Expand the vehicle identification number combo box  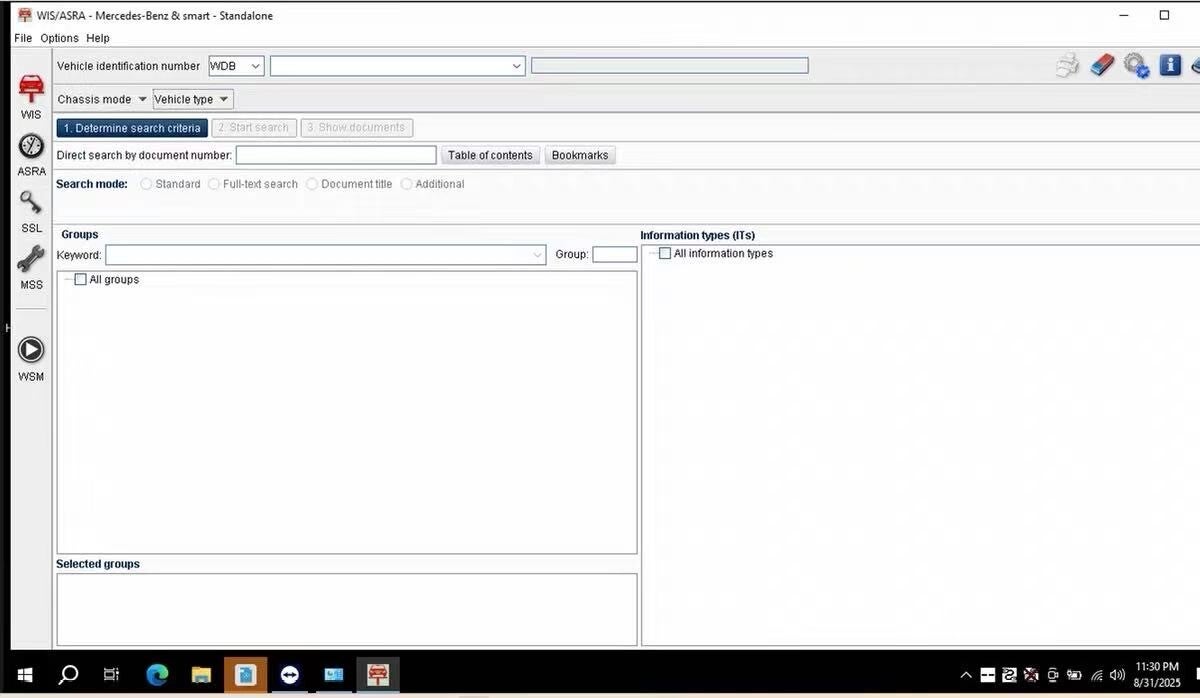pyautogui.click(x=516, y=66)
